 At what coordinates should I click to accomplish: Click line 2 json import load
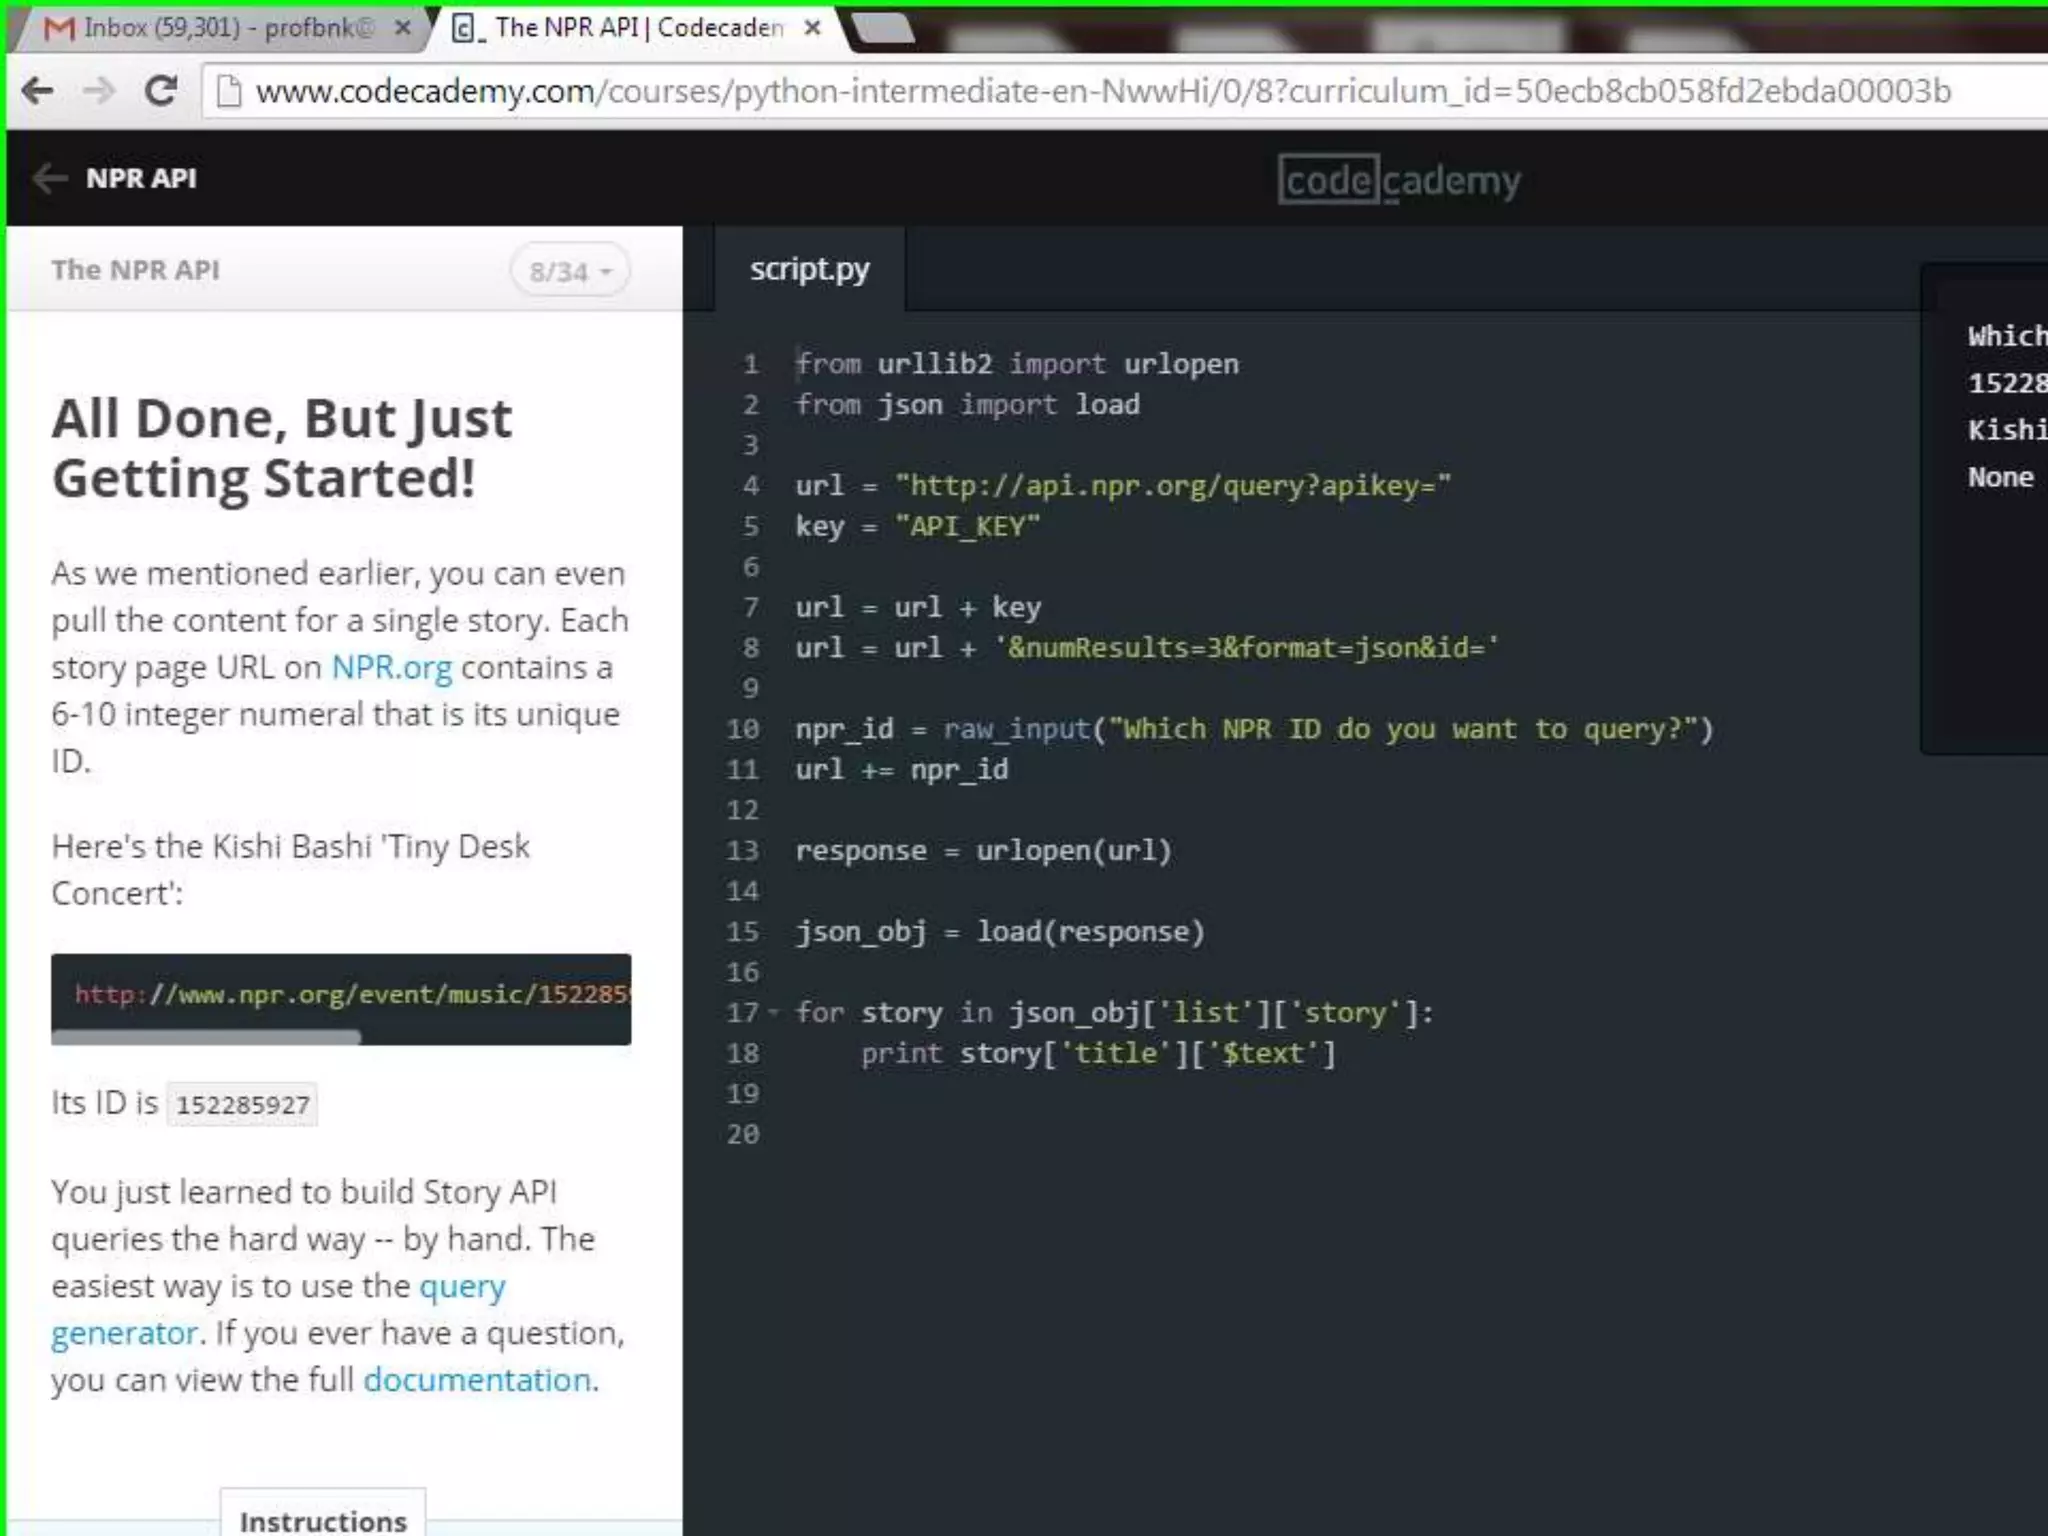(x=968, y=405)
